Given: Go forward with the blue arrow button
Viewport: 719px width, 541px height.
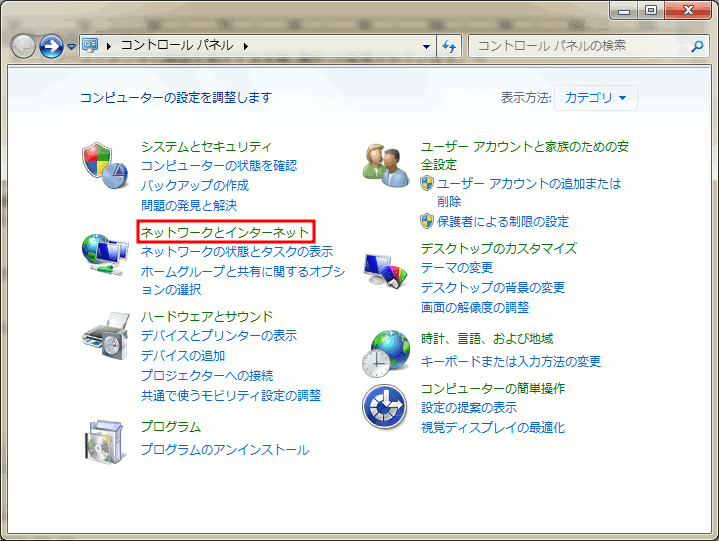Looking at the screenshot, I should tap(51, 46).
